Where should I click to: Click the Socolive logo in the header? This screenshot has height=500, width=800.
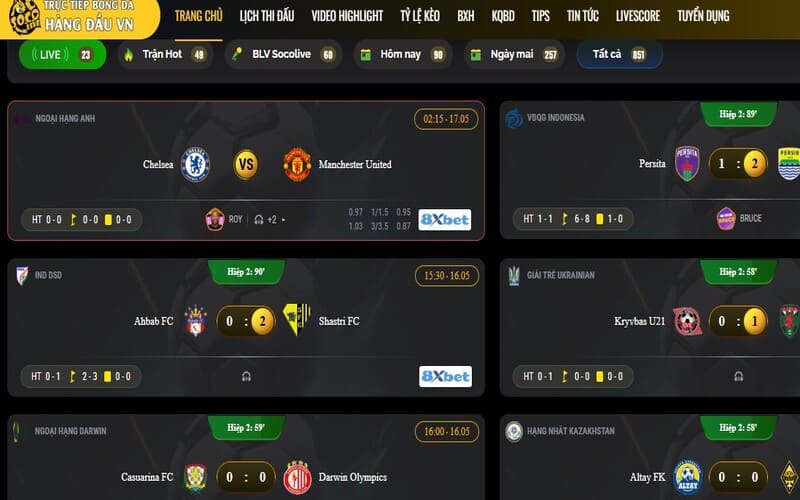tap(24, 17)
